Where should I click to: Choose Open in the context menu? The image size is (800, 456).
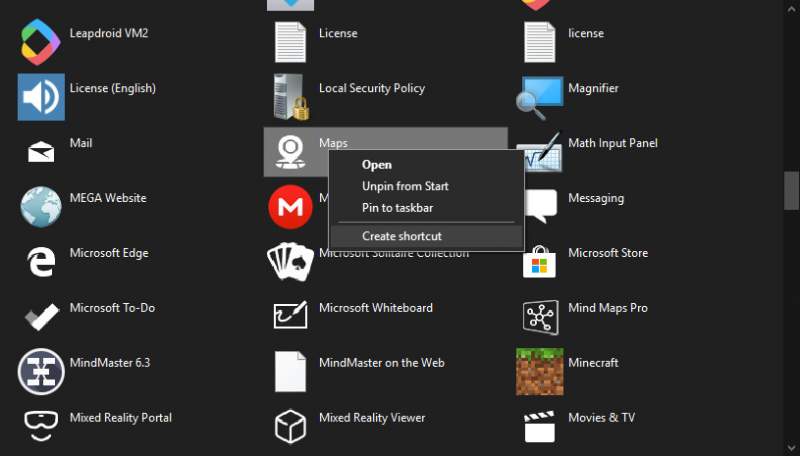coord(427,165)
